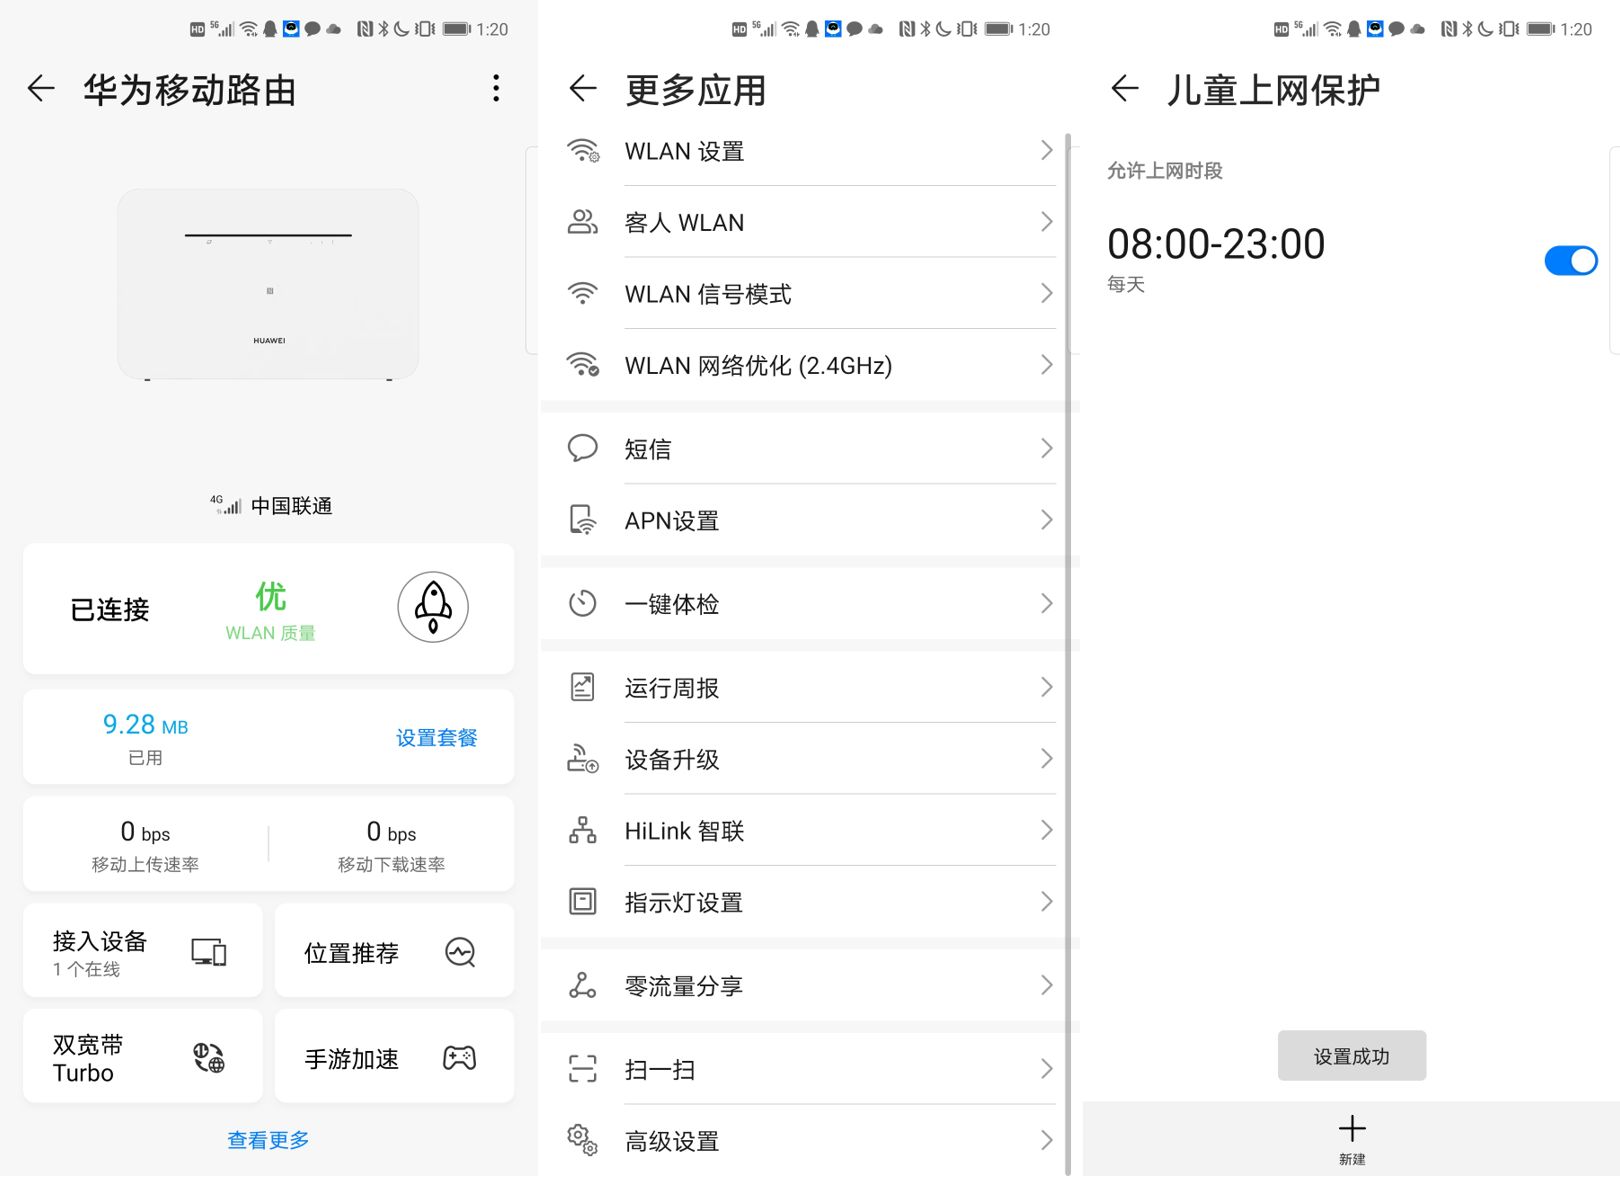Tap the rocket boost icon

pos(433,607)
